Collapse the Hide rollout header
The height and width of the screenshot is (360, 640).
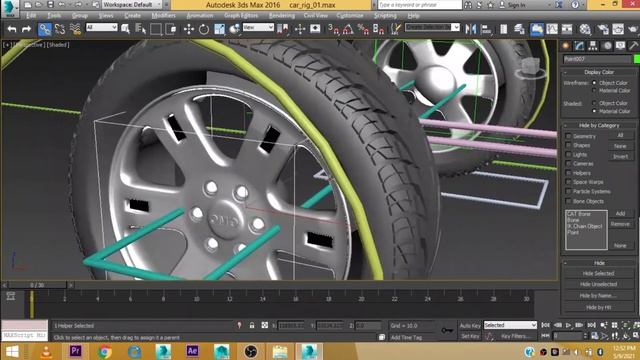[599, 263]
